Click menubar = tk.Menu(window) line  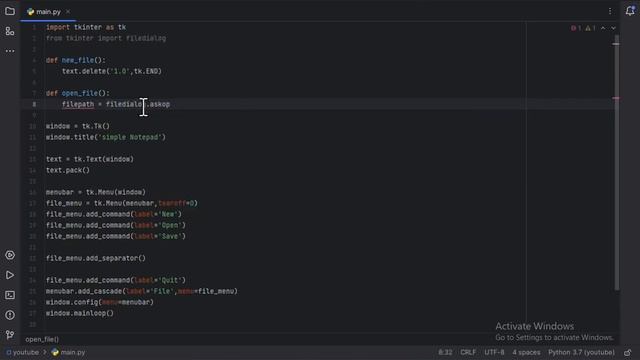[96, 192]
